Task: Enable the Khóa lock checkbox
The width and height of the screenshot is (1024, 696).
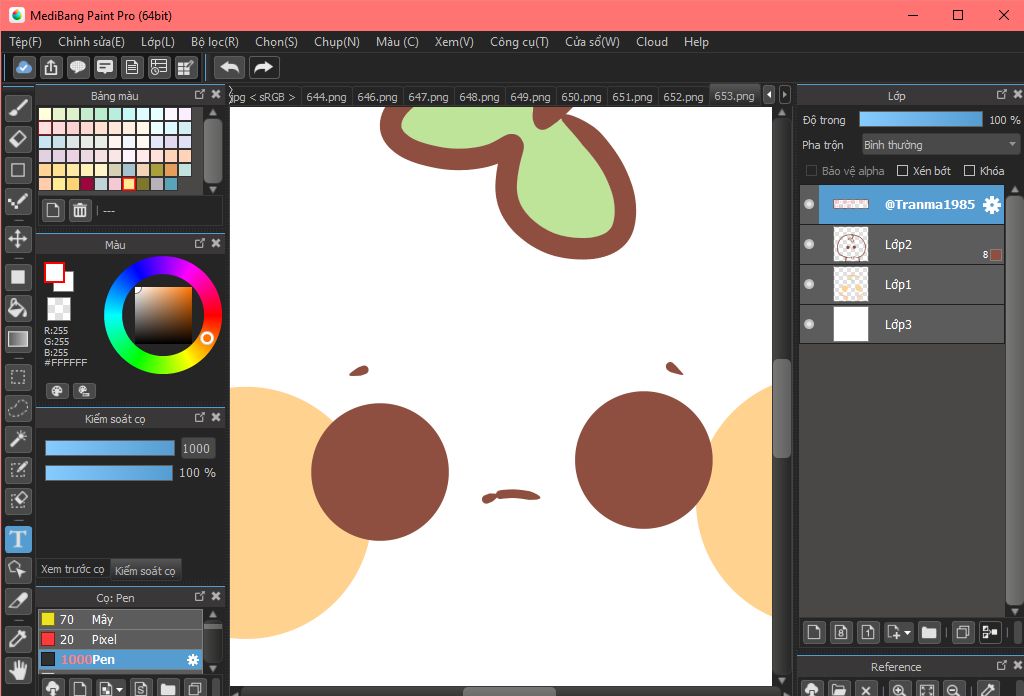Action: 969,170
